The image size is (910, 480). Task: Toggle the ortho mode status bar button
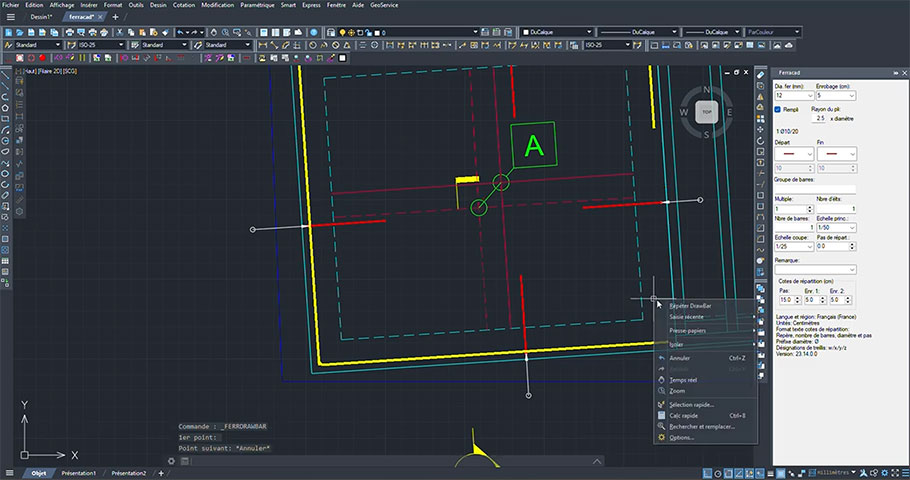pos(728,473)
